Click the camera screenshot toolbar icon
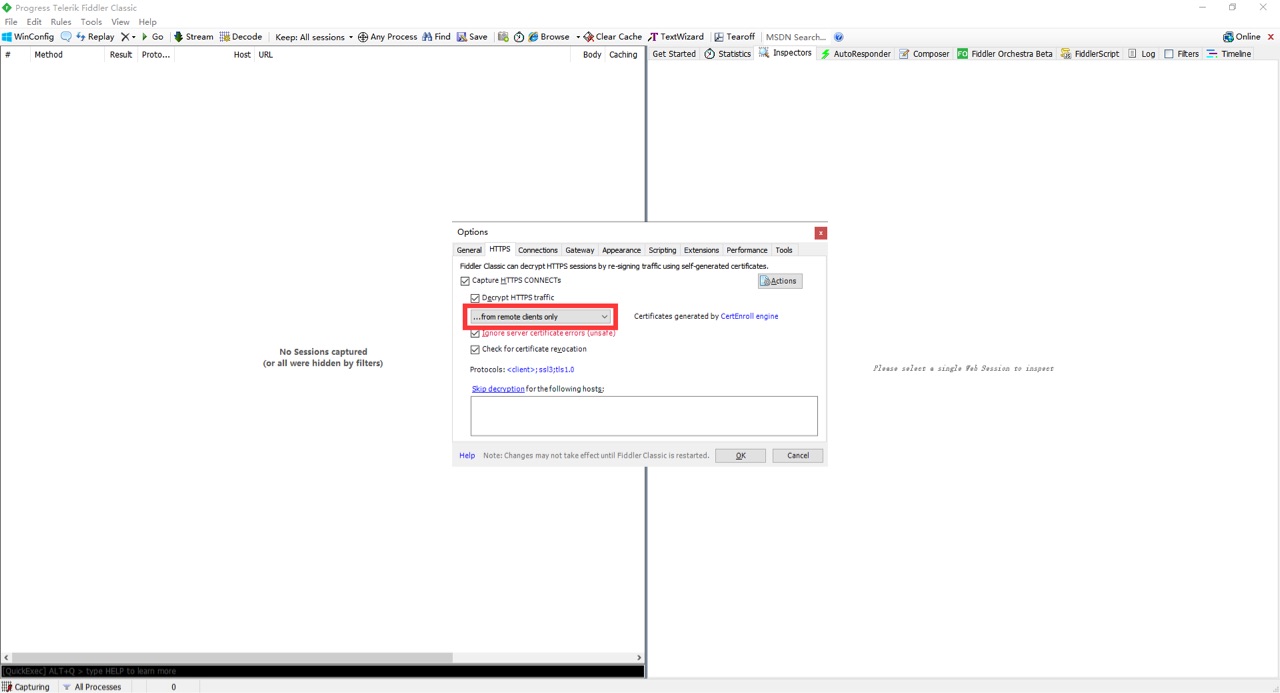Viewport: 1280px width, 693px height. [503, 37]
